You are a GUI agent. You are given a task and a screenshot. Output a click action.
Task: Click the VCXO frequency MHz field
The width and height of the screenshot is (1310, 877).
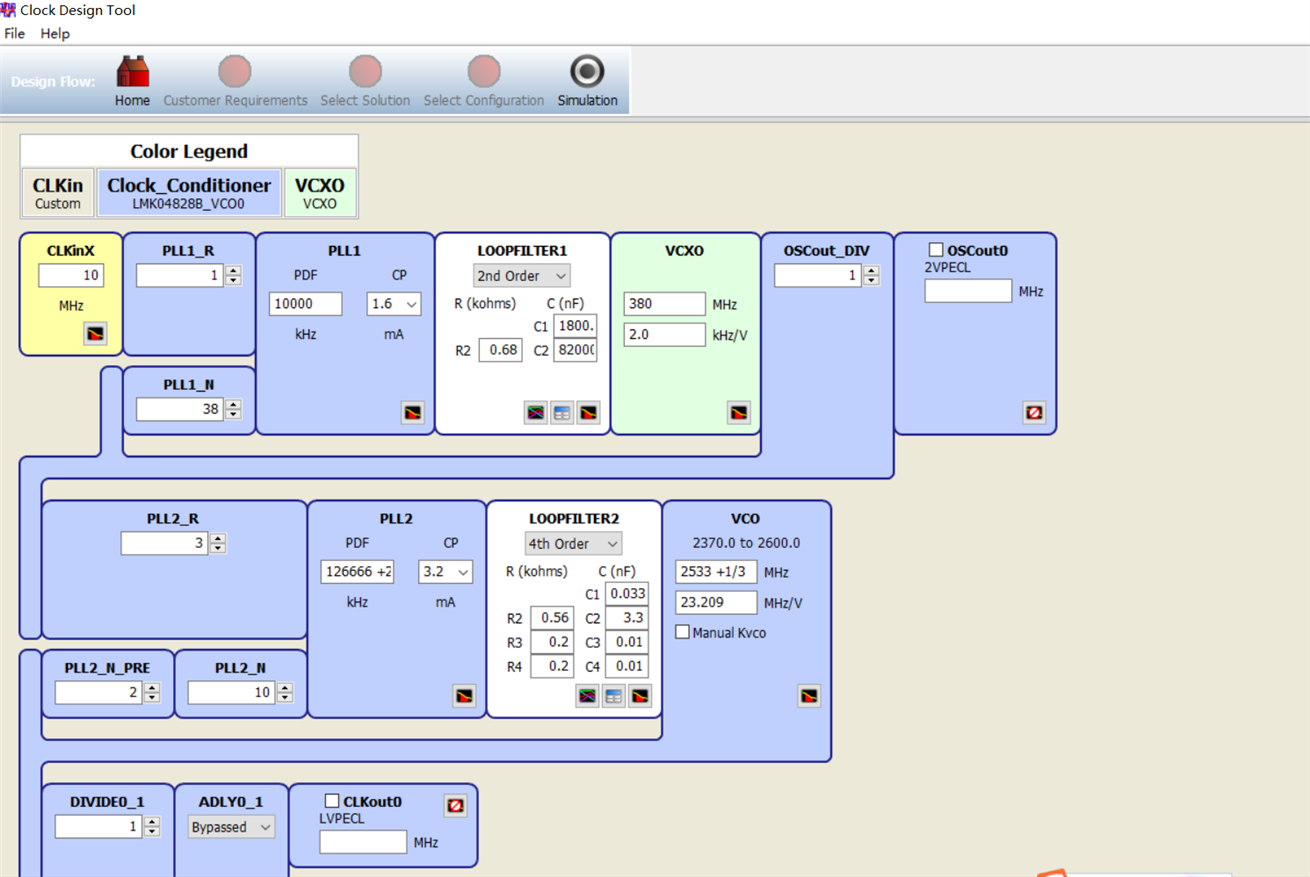pos(665,304)
